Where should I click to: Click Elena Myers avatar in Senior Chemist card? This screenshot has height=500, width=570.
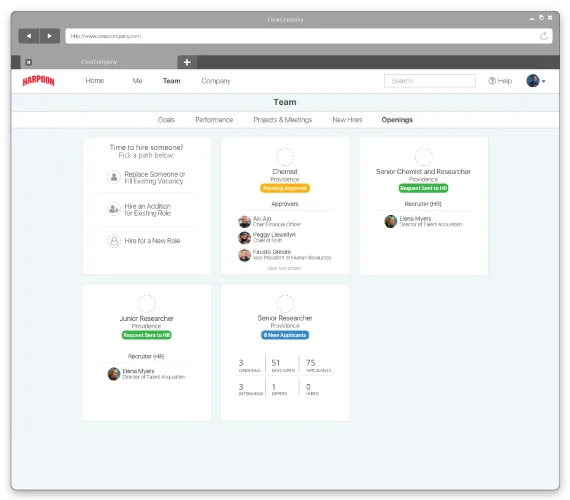[x=391, y=221]
